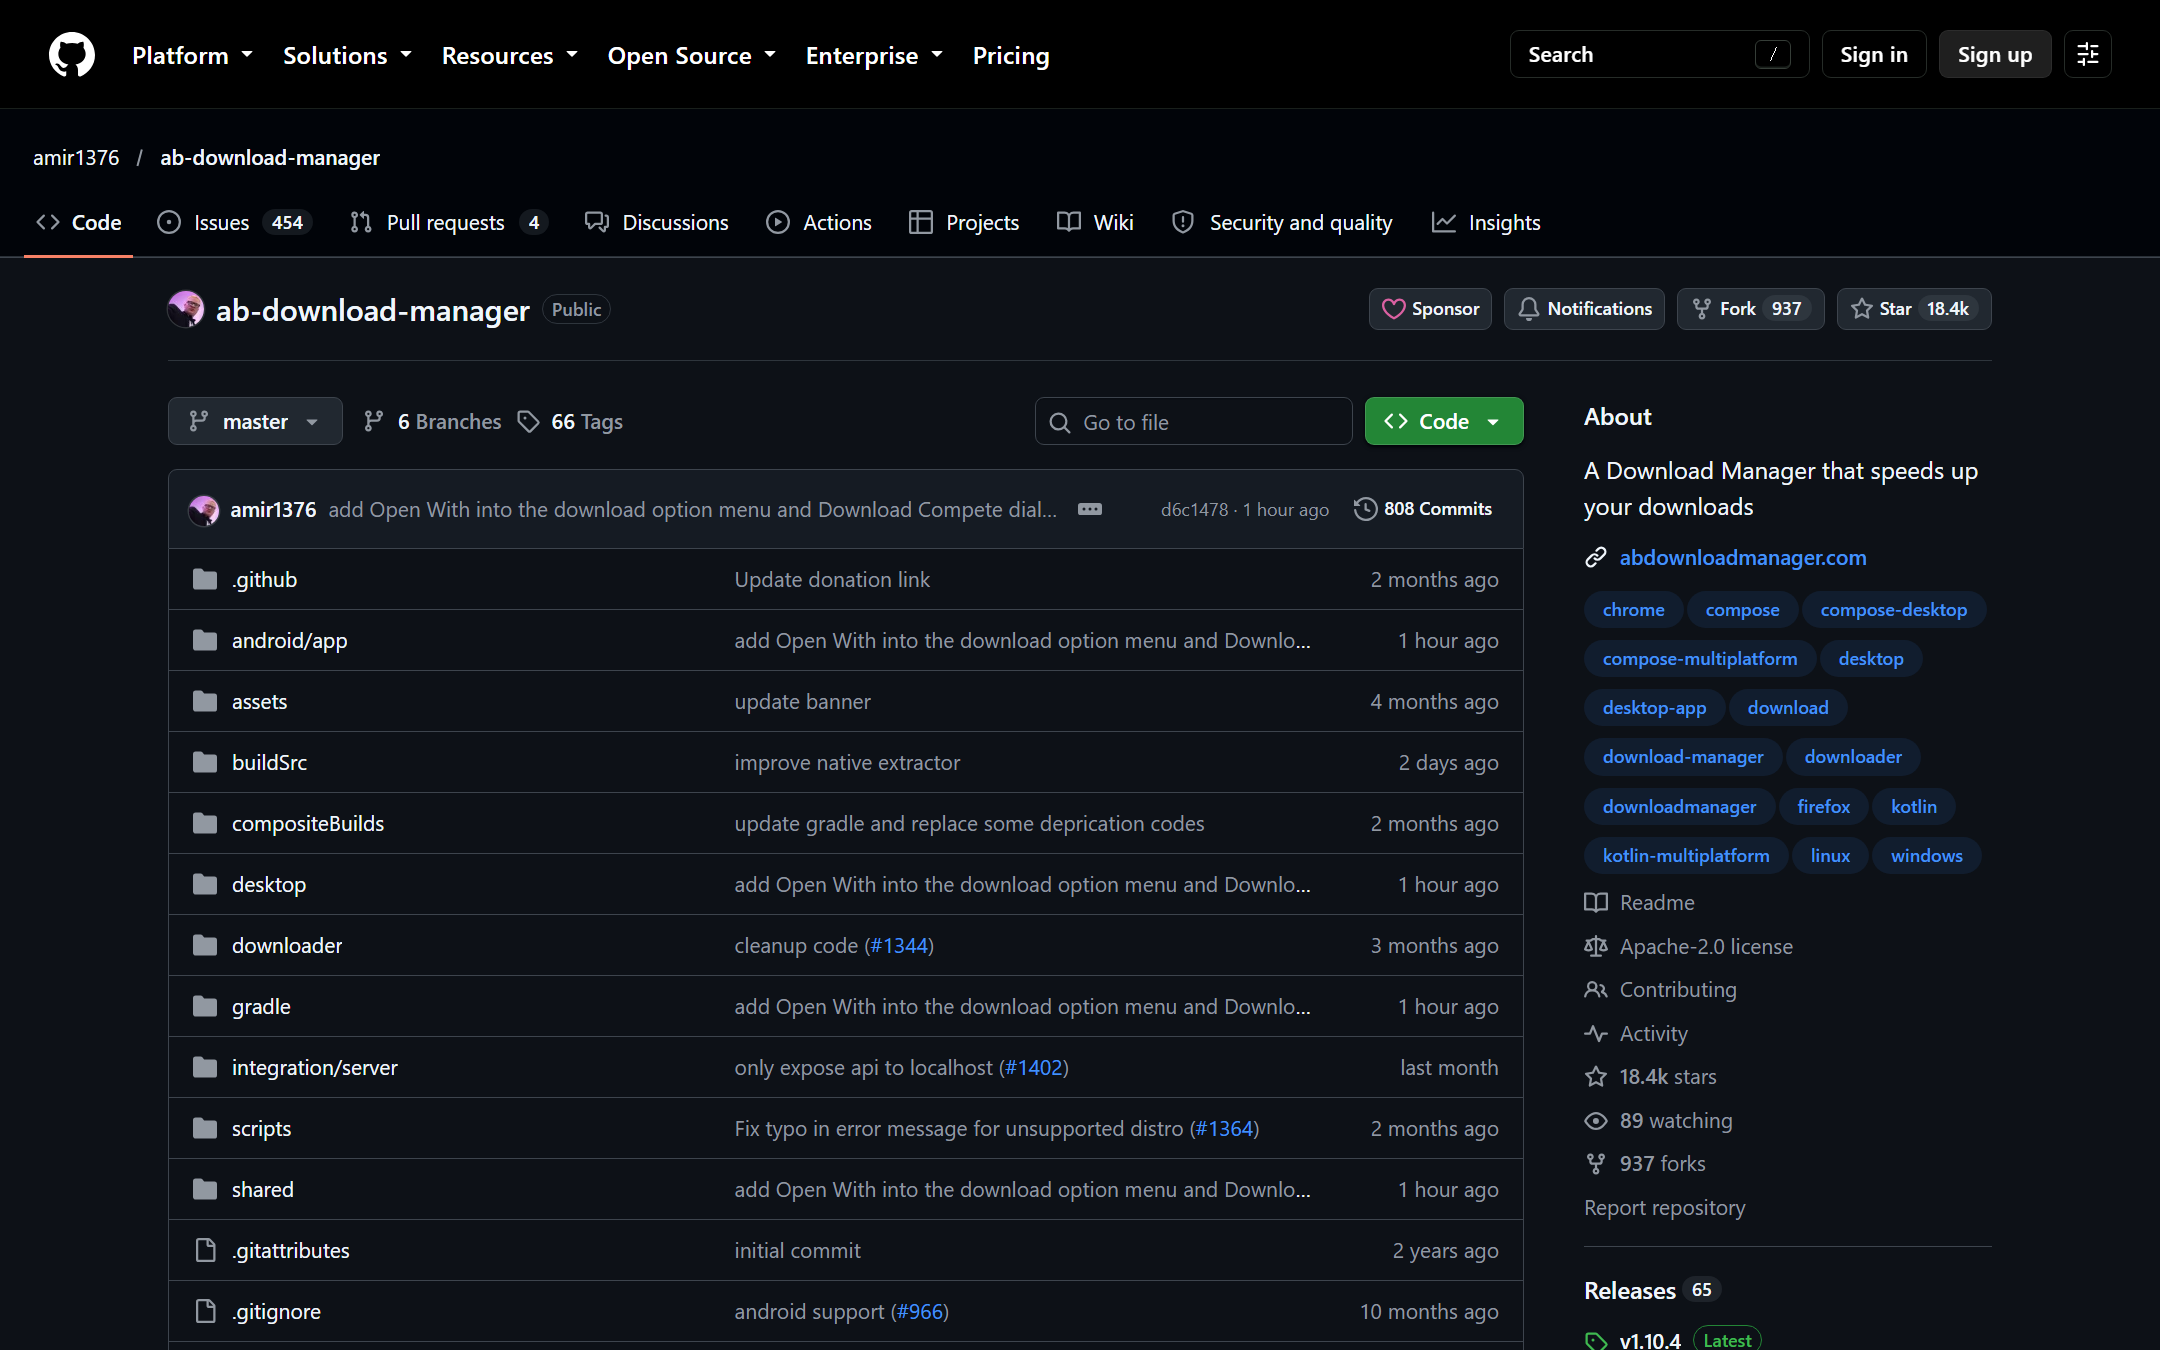Open the master branch selector
This screenshot has height=1350, width=2160.
pos(255,421)
